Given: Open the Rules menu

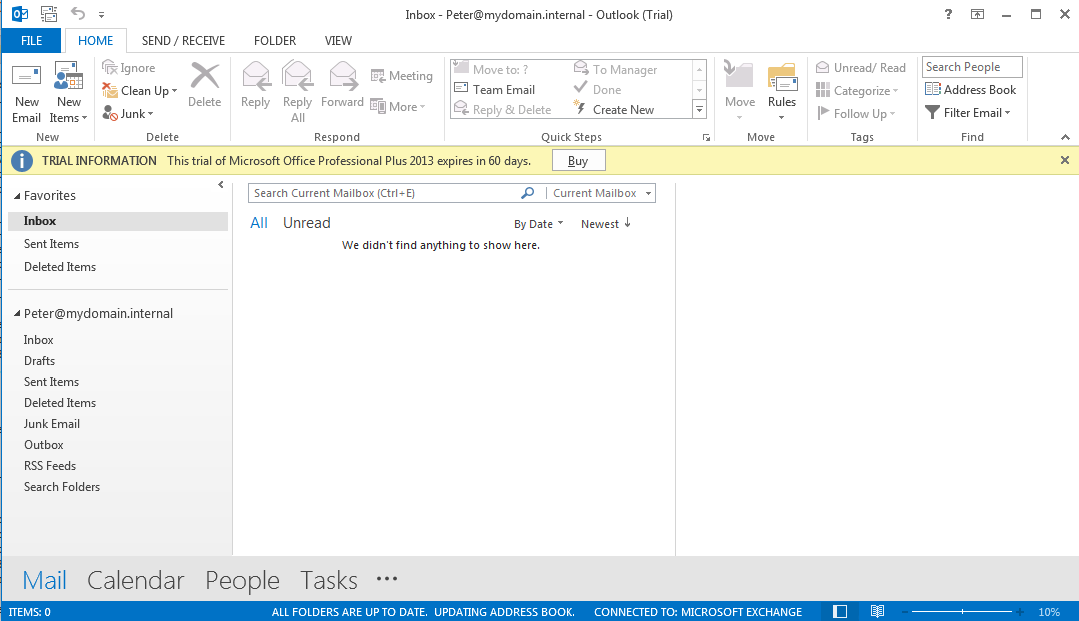Looking at the screenshot, I should pyautogui.click(x=782, y=91).
